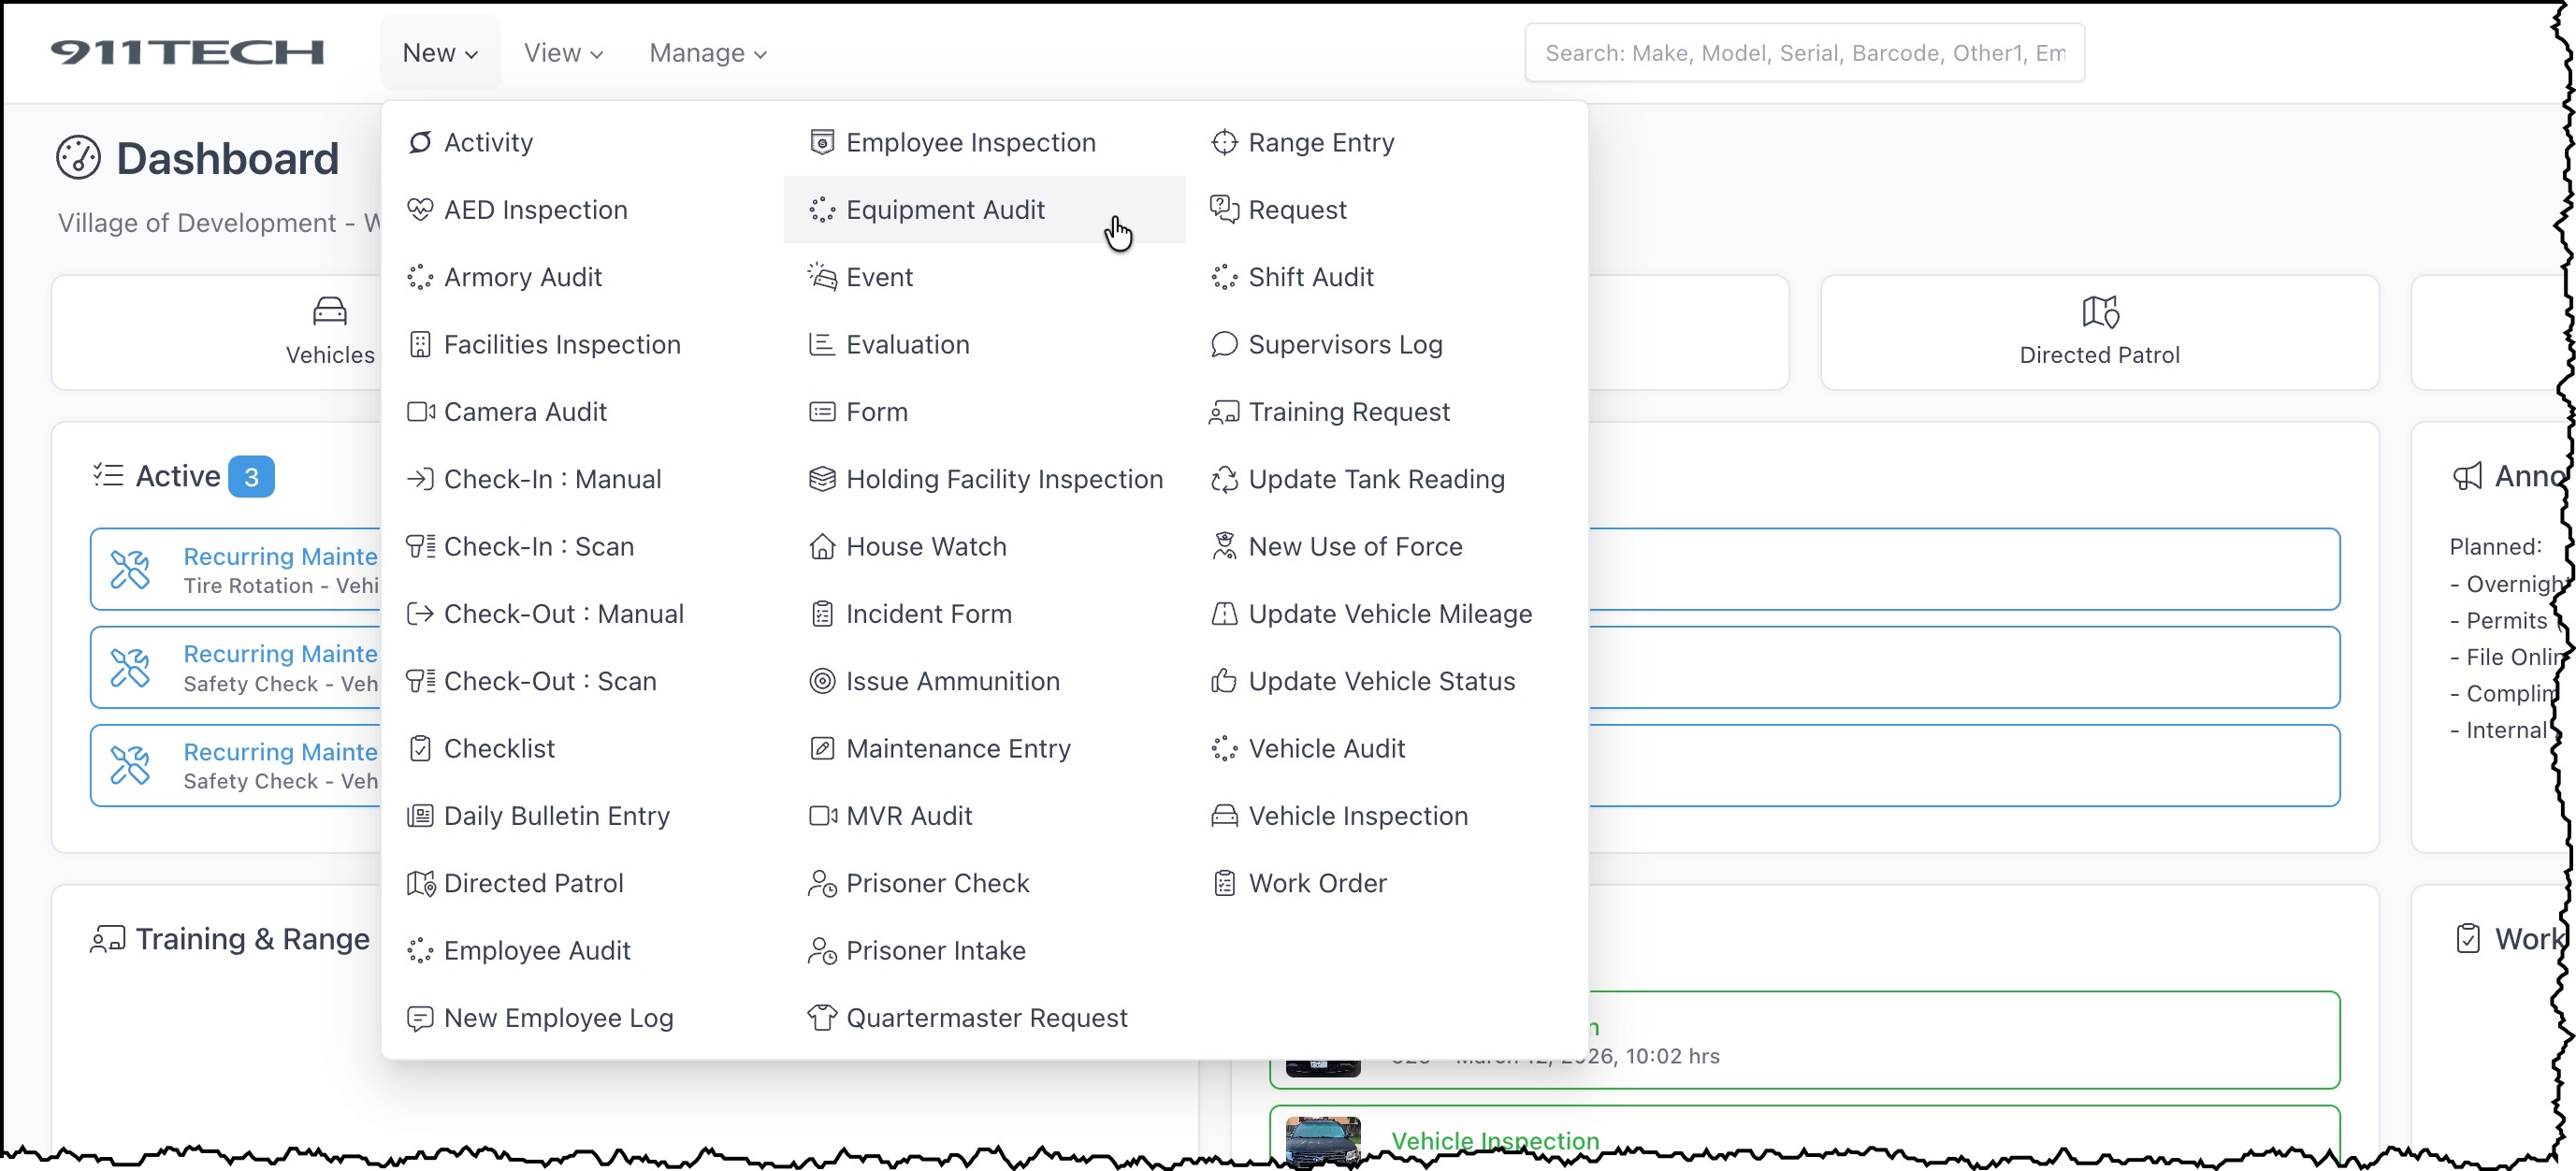Click the vehicle photo thumbnail
The image size is (2576, 1171).
point(1323,1139)
